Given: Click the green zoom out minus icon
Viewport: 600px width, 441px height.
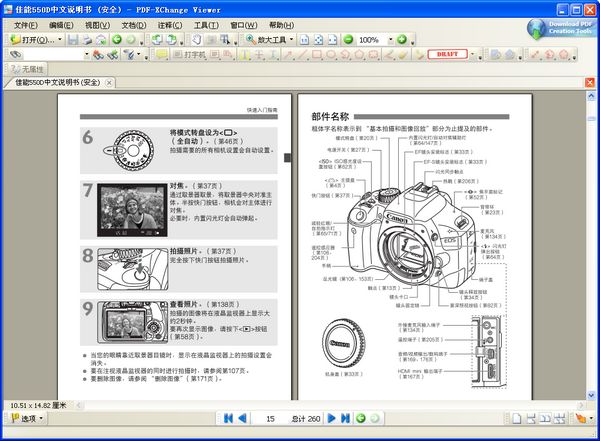Looking at the screenshot, I should pos(348,39).
